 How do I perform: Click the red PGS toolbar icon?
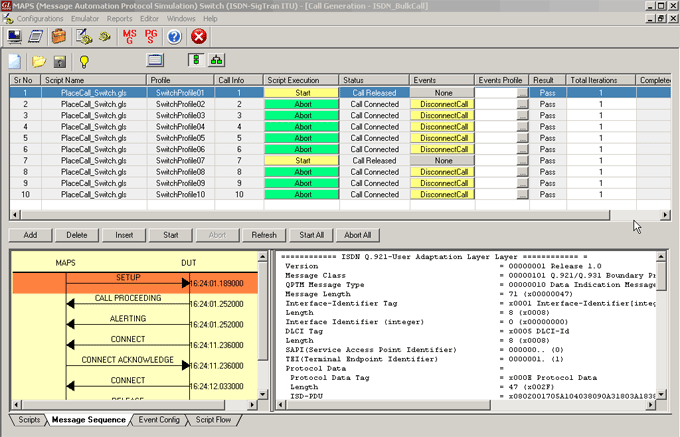tap(151, 36)
